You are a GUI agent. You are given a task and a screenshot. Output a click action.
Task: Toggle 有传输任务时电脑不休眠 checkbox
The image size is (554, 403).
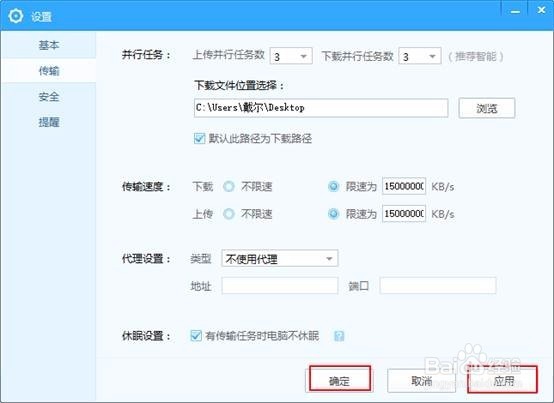click(x=196, y=336)
